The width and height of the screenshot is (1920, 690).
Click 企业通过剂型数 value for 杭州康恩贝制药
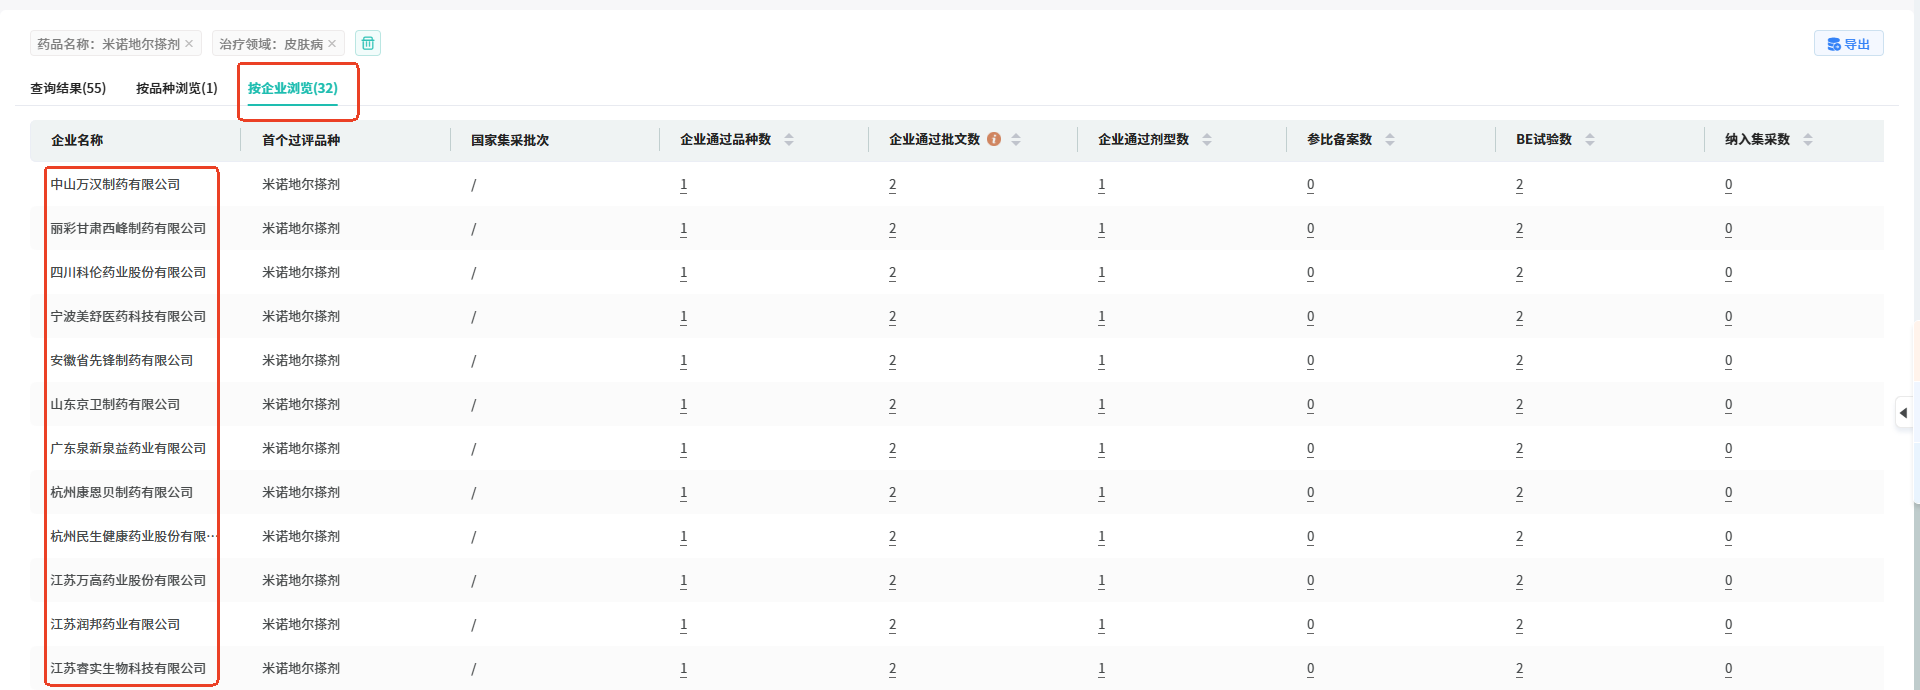(x=1101, y=493)
